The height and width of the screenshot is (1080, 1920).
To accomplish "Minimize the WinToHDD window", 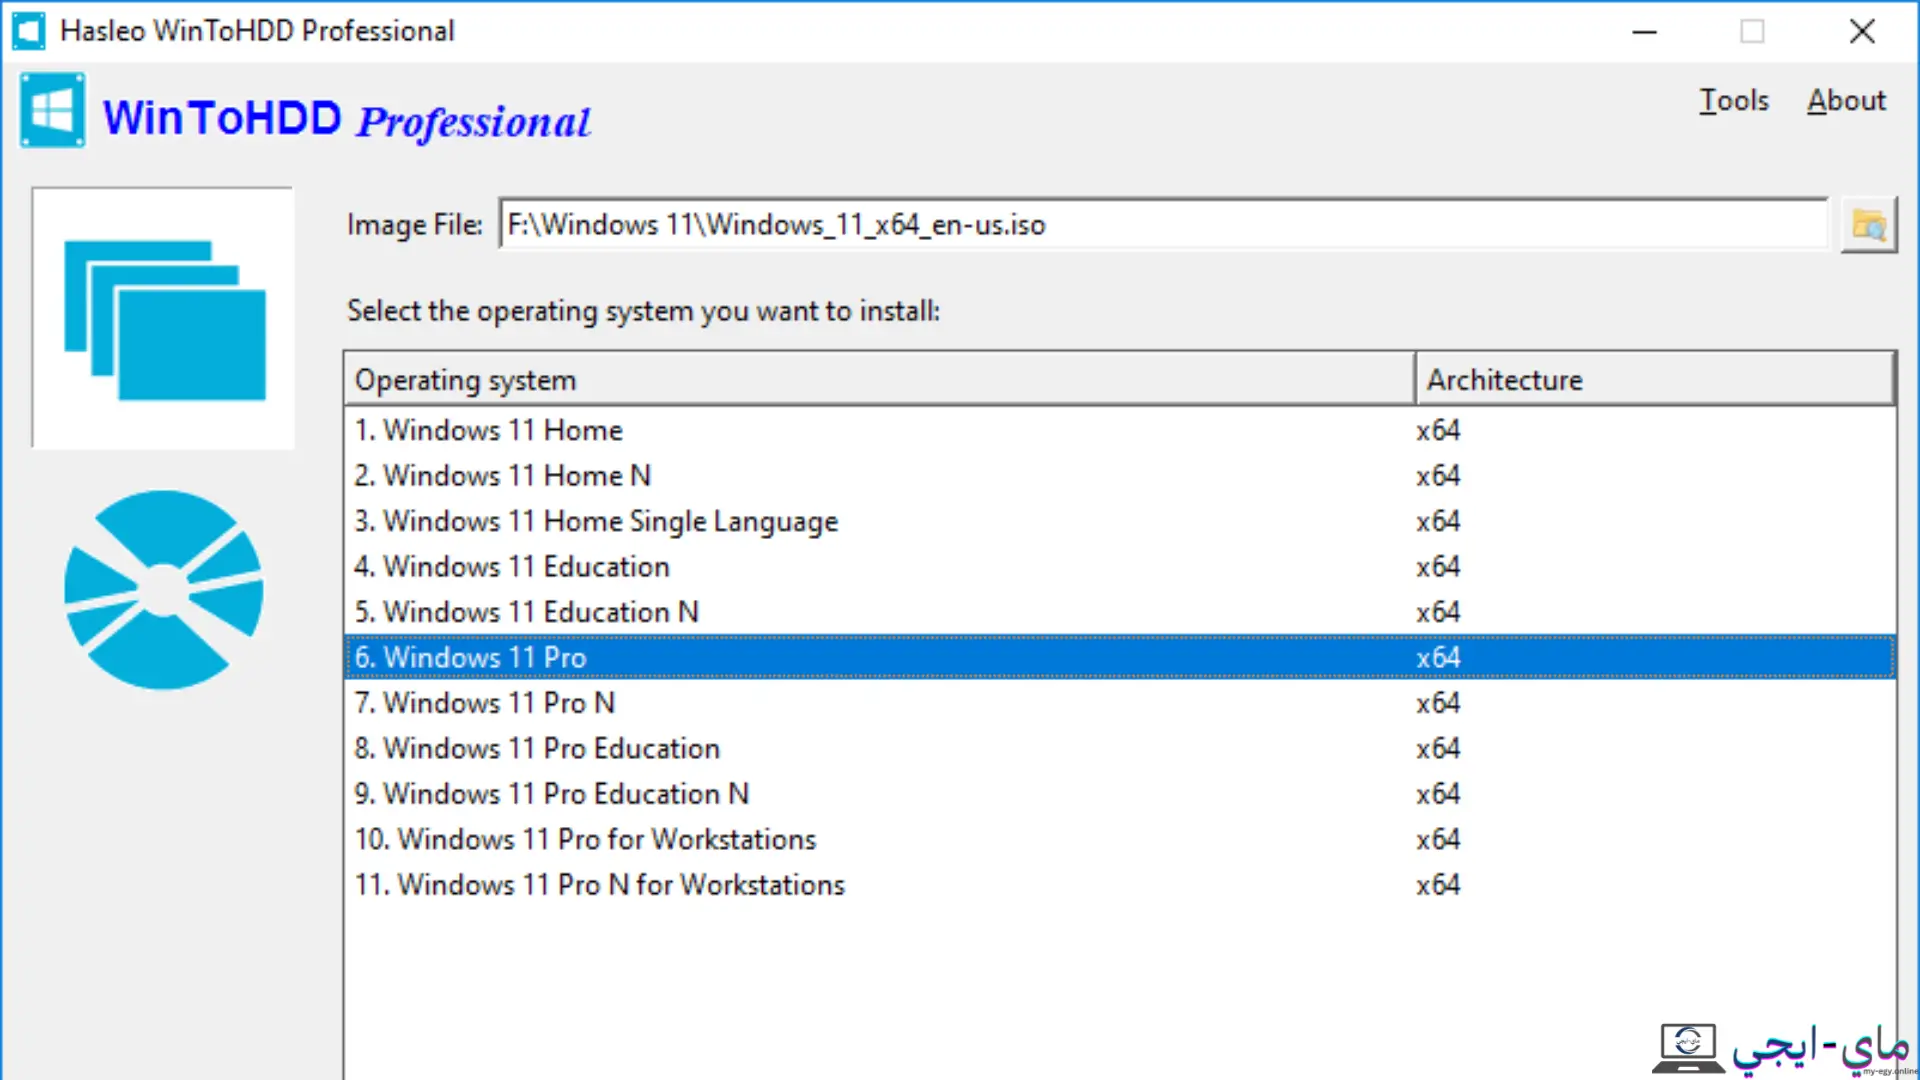I will coord(1645,31).
